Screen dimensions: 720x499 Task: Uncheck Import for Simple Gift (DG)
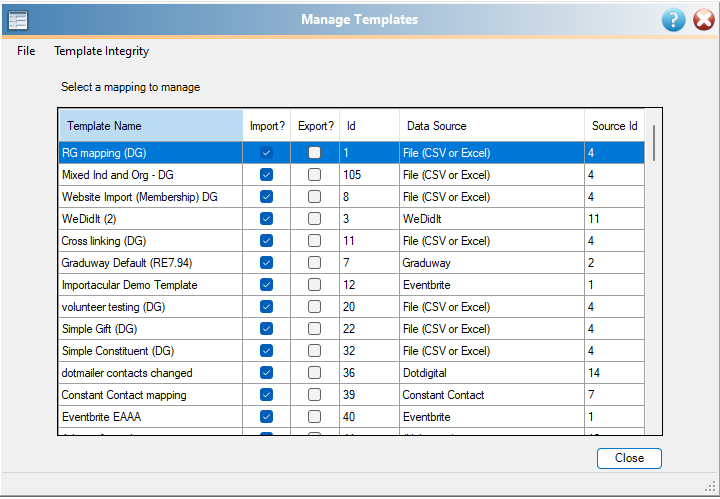click(x=266, y=329)
